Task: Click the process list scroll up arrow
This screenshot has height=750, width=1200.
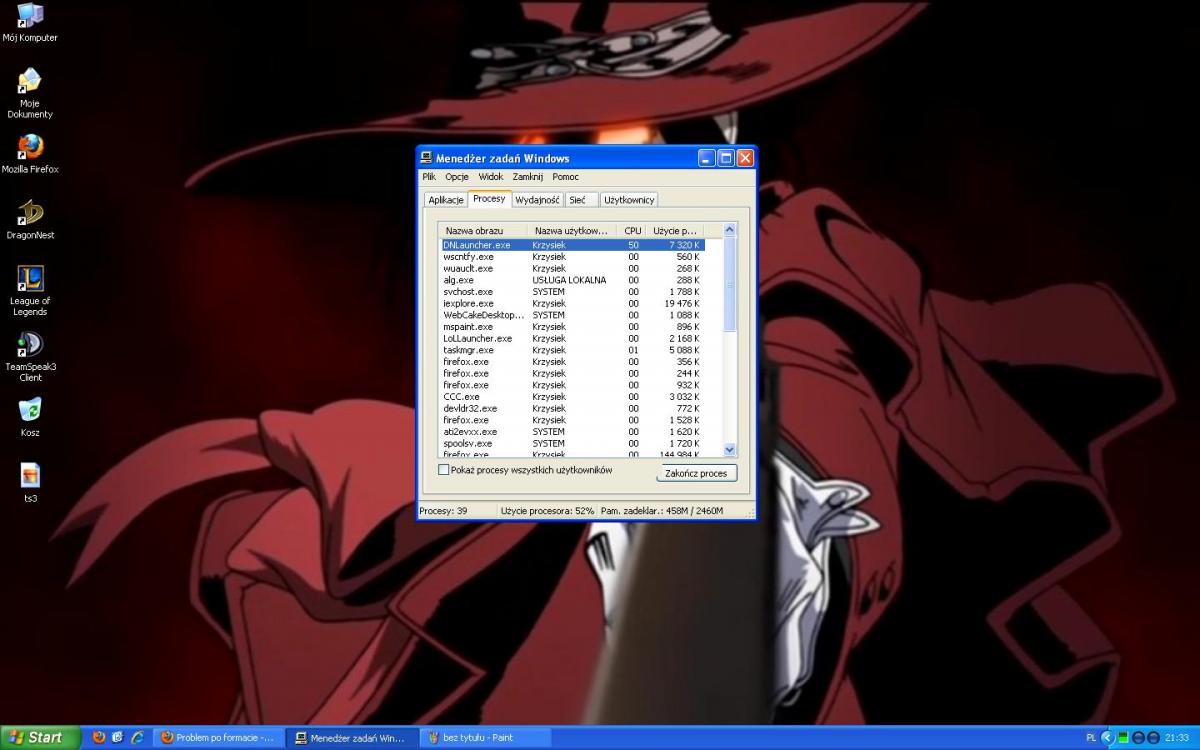Action: click(x=729, y=230)
